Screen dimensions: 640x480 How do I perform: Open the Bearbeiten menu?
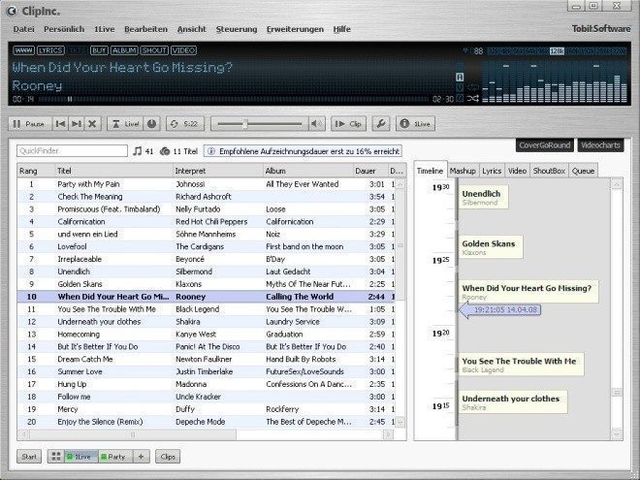146,29
